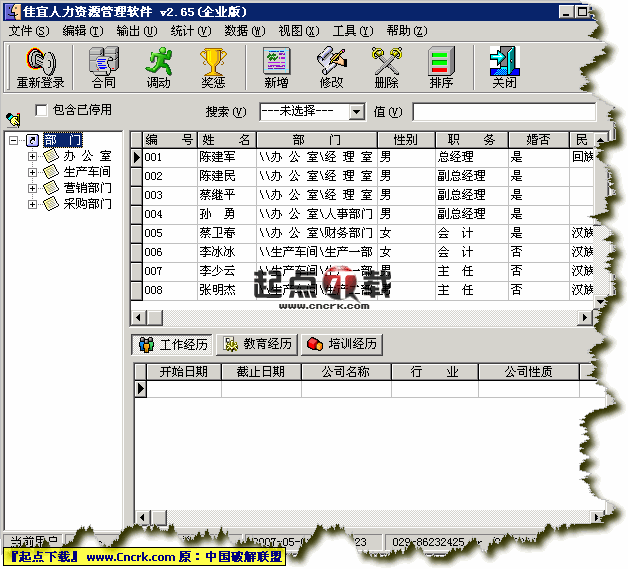628x569 pixels.
Task: Collapse the 部门 root tree node
Action: (x=14, y=140)
